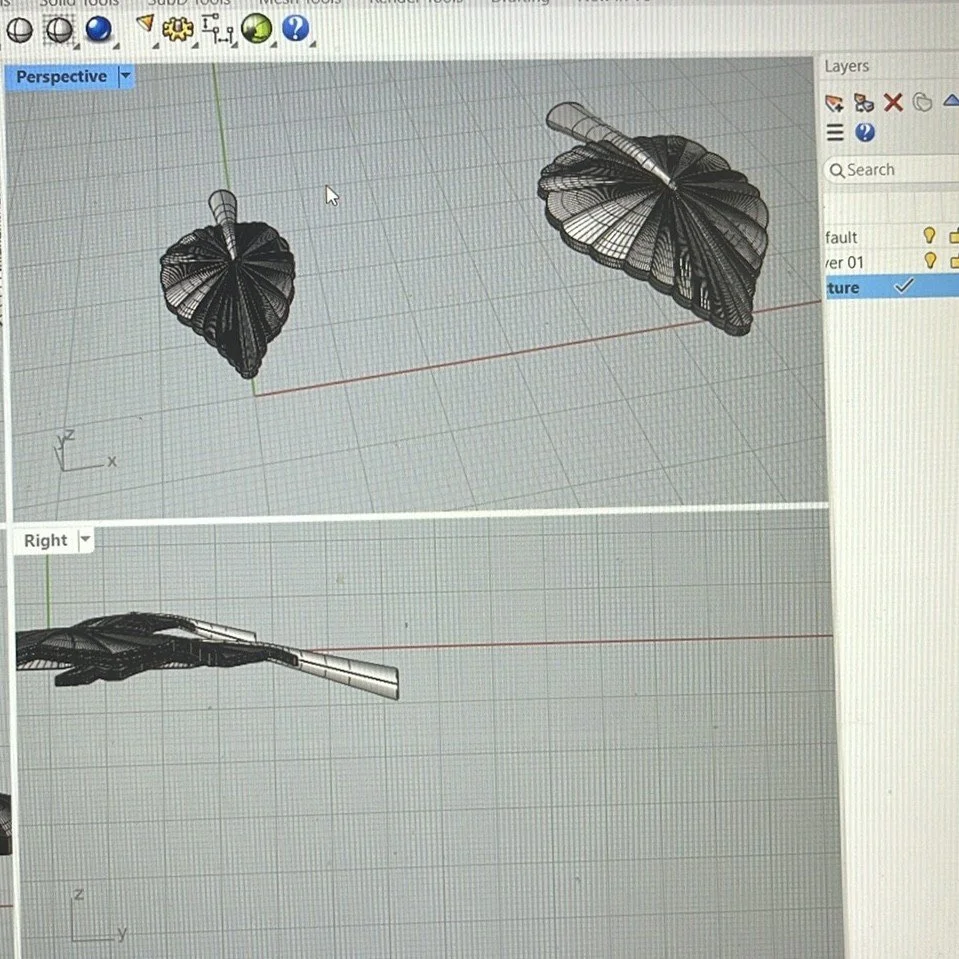Screen dimensions: 959x959
Task: Open flyout triangle of the camera cone icon
Action: [x=155, y=46]
